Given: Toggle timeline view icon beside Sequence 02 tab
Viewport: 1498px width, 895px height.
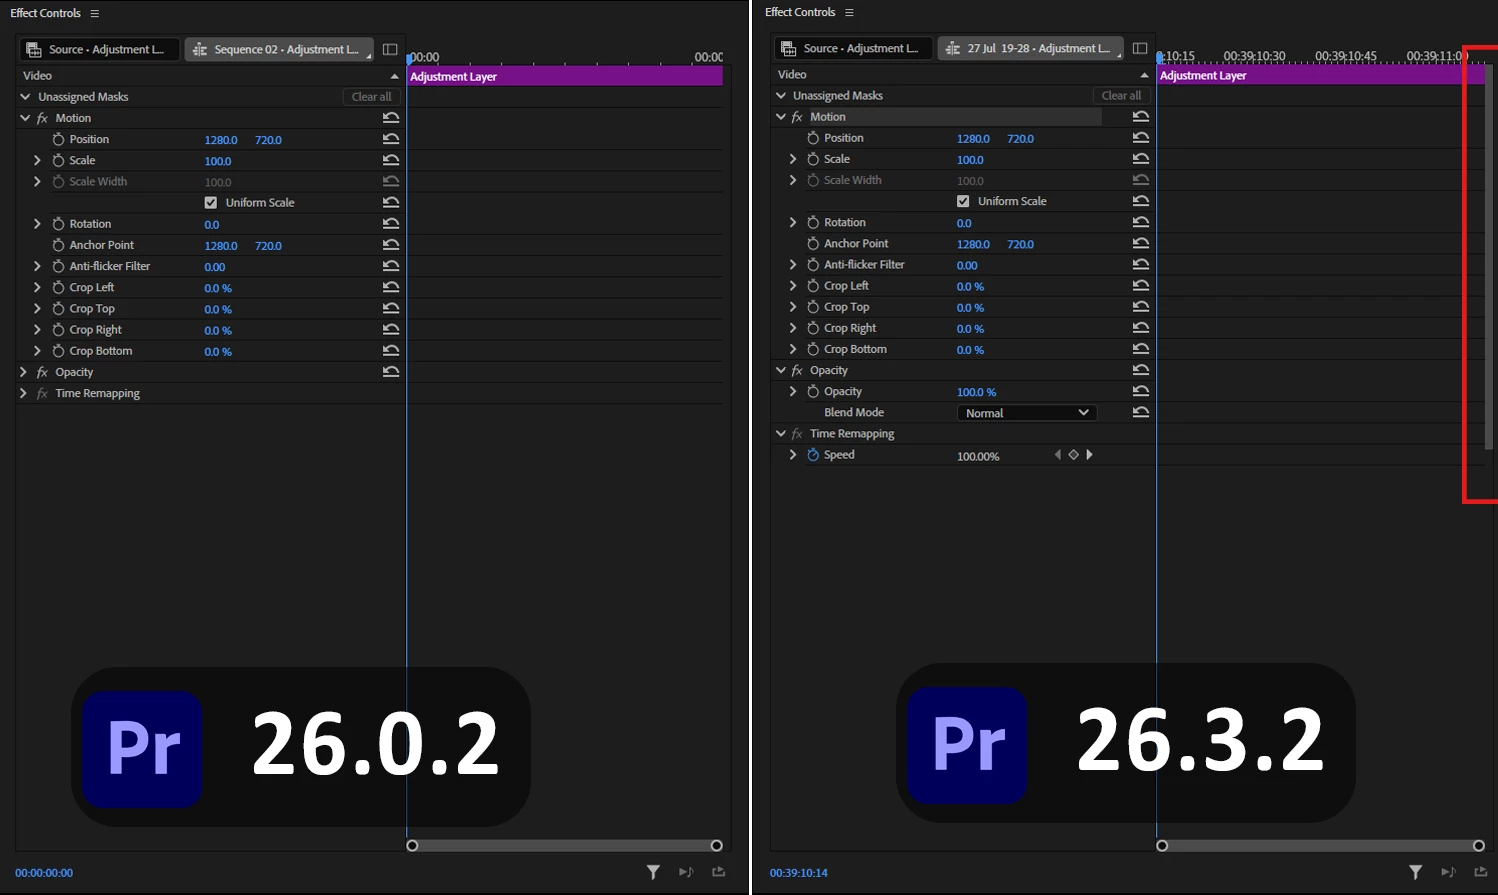Looking at the screenshot, I should [x=390, y=49].
